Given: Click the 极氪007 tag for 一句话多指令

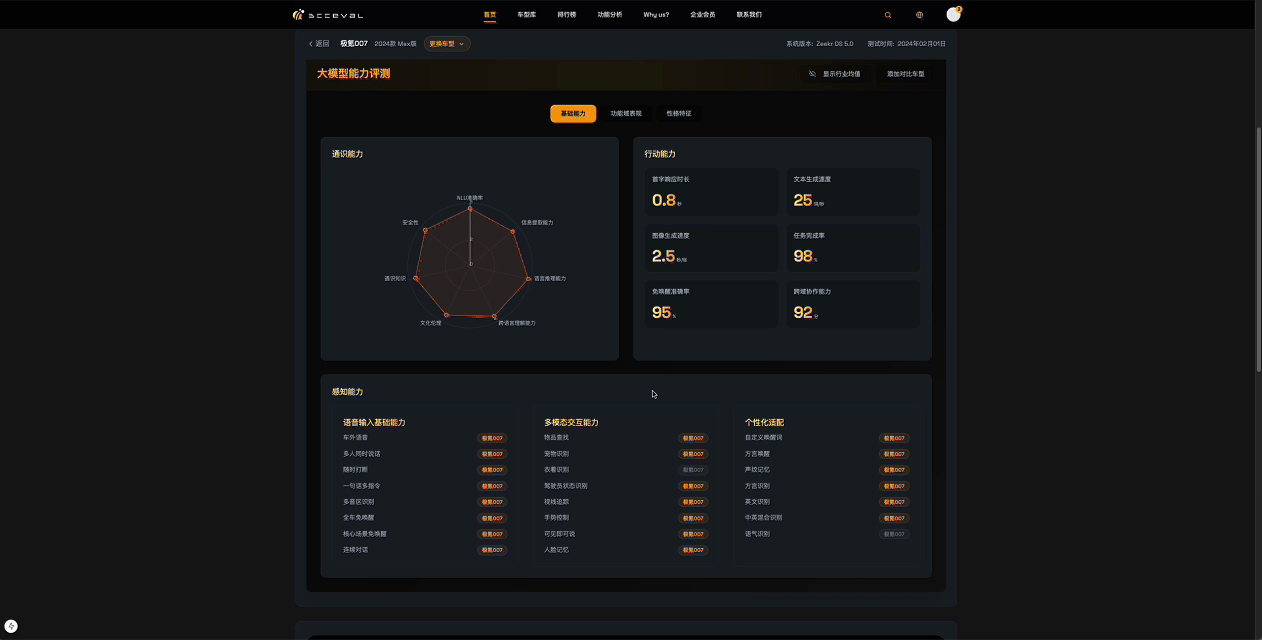Looking at the screenshot, I should 492,486.
